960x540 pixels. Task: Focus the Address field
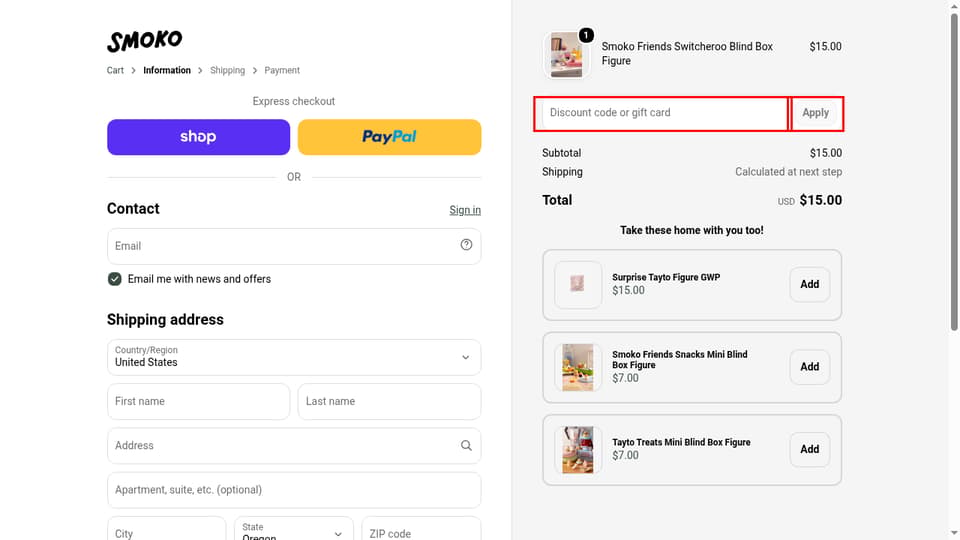point(294,446)
